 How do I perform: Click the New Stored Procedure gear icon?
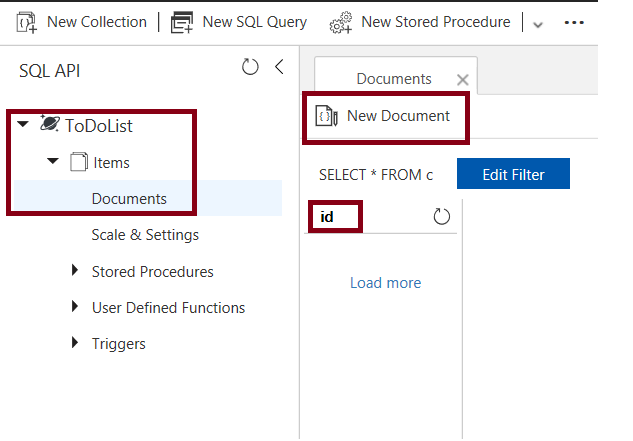pos(340,21)
